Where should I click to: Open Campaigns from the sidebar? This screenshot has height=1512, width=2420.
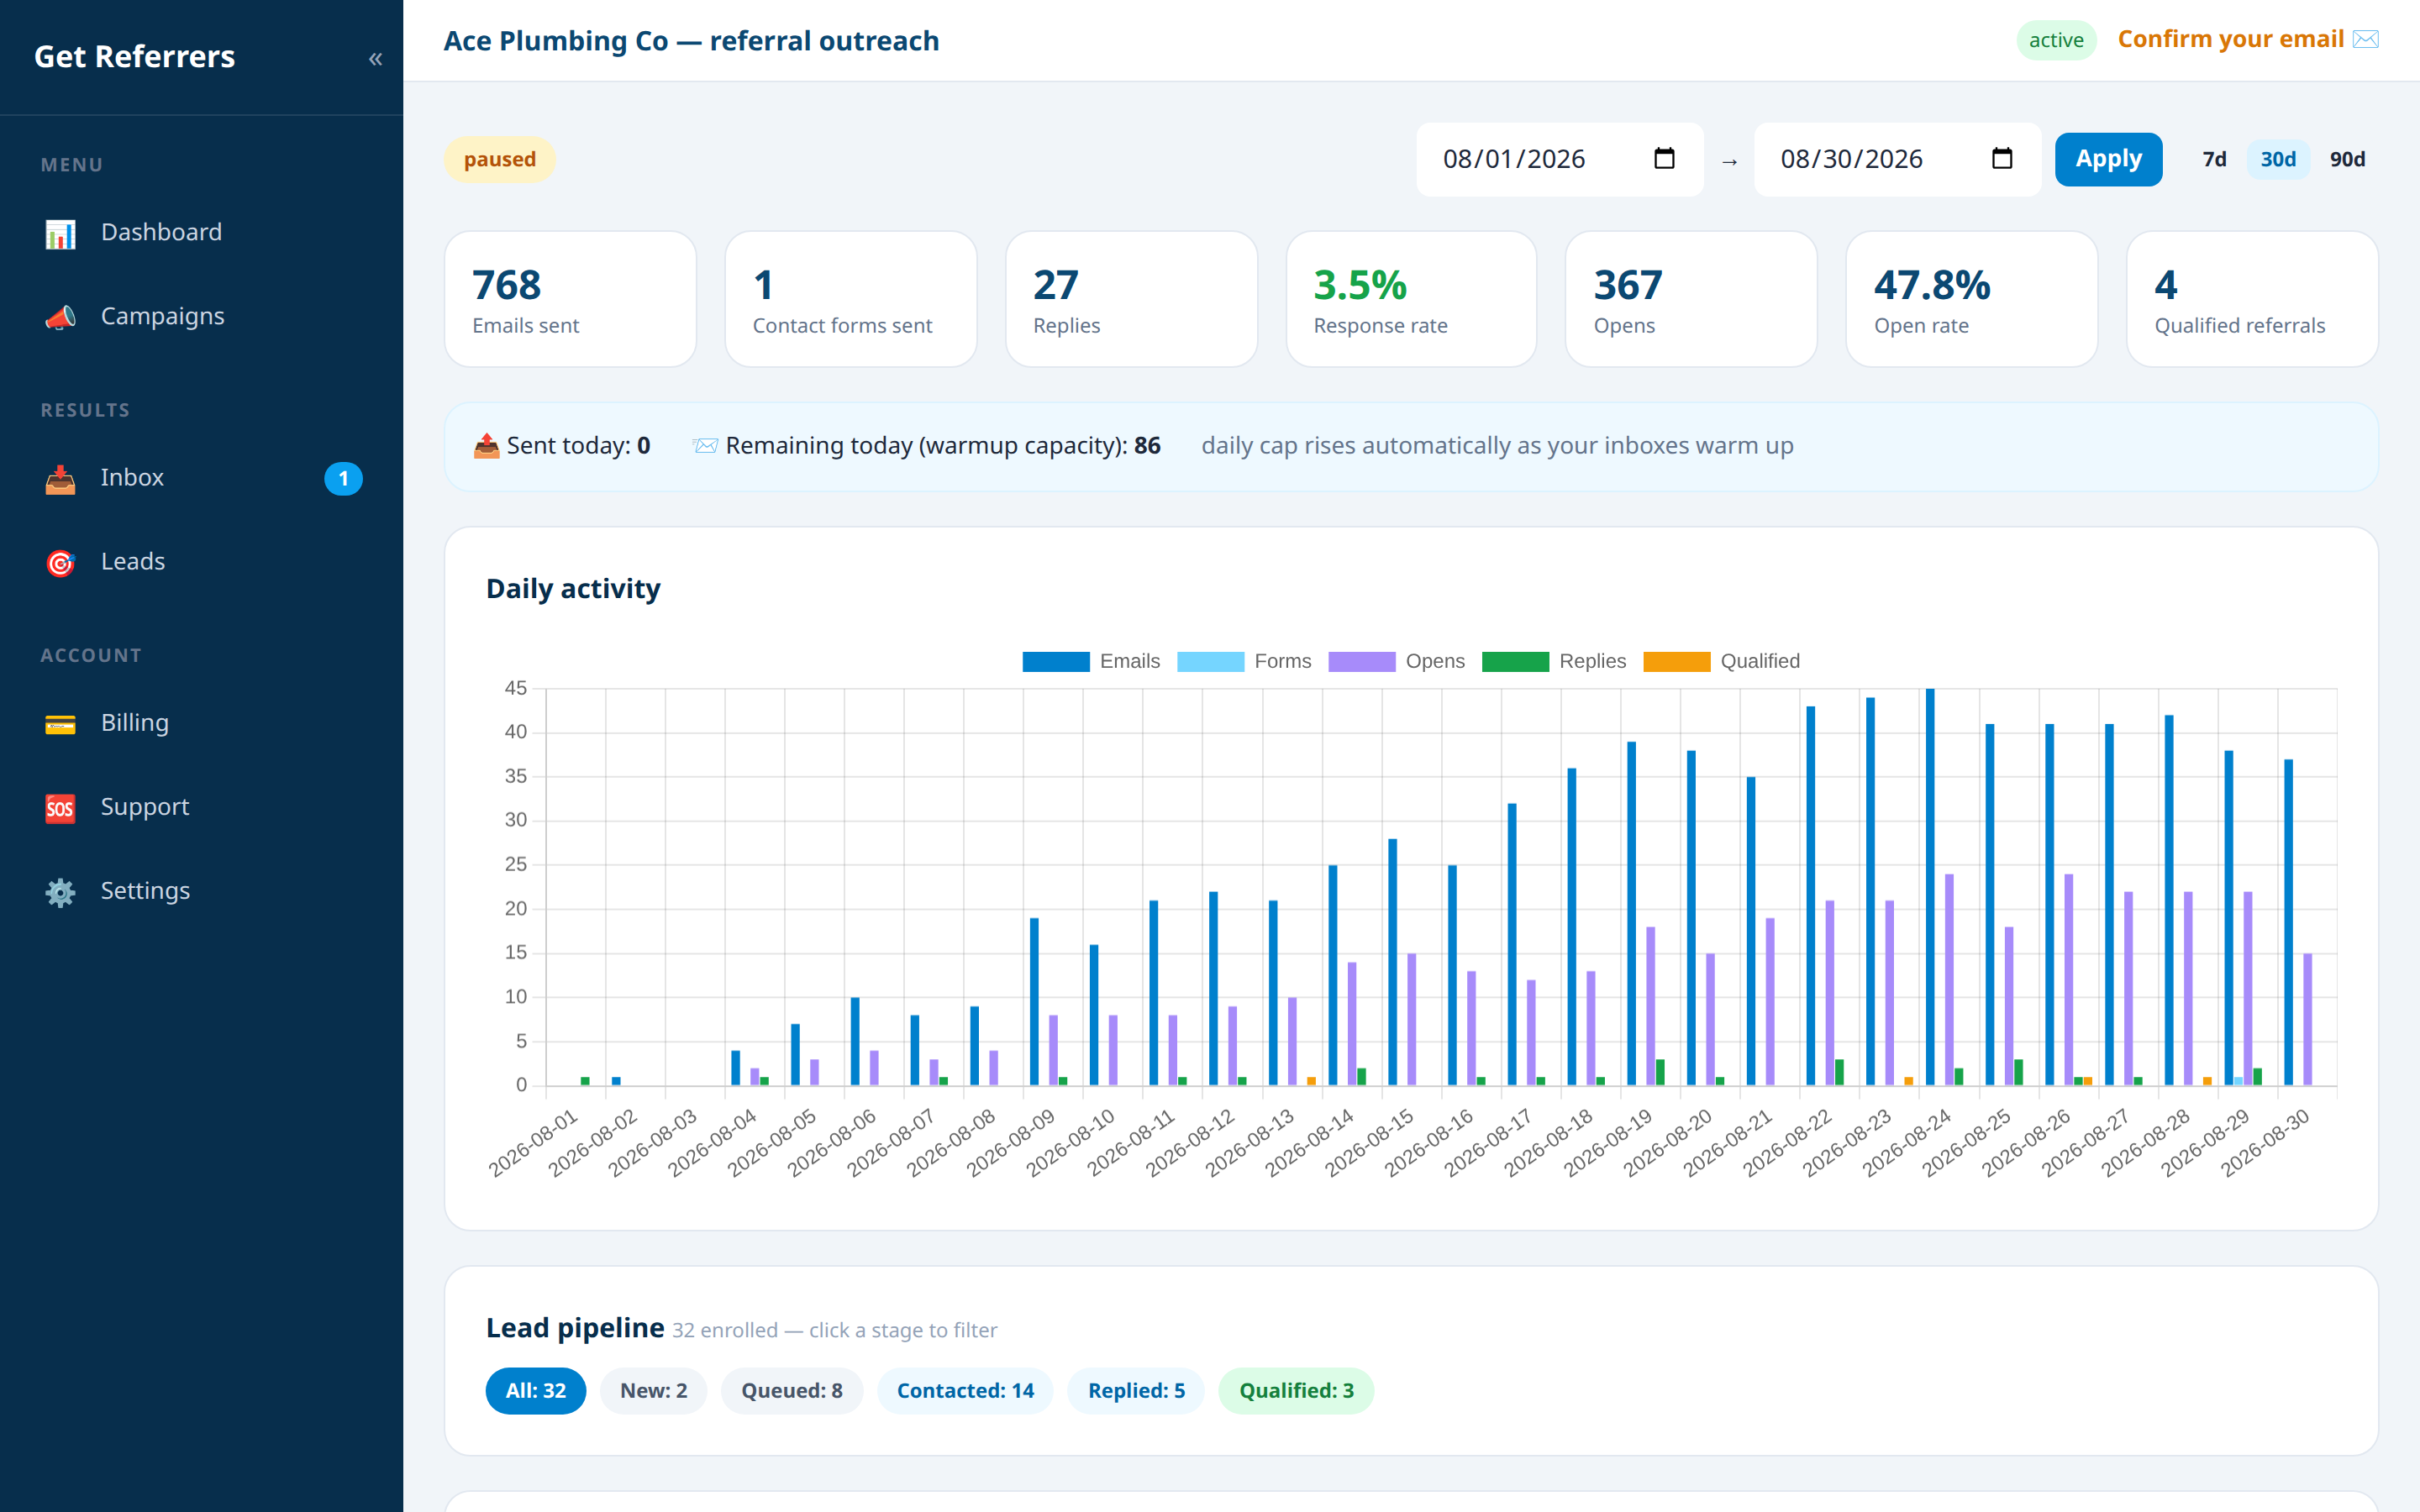(202, 316)
